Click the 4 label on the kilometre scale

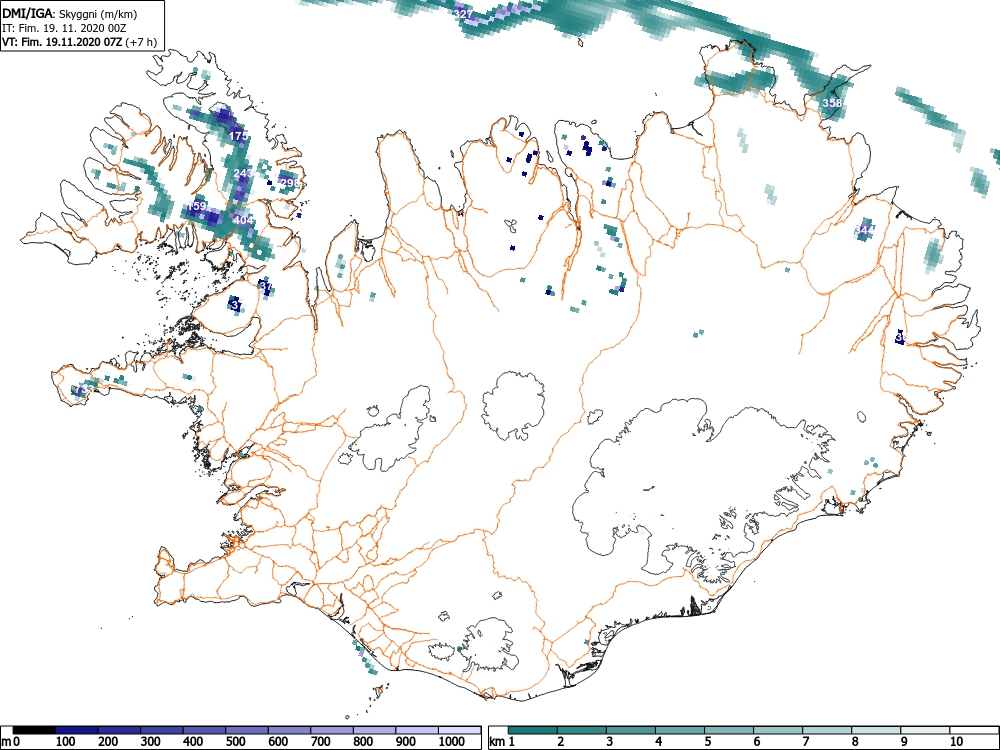tap(658, 742)
